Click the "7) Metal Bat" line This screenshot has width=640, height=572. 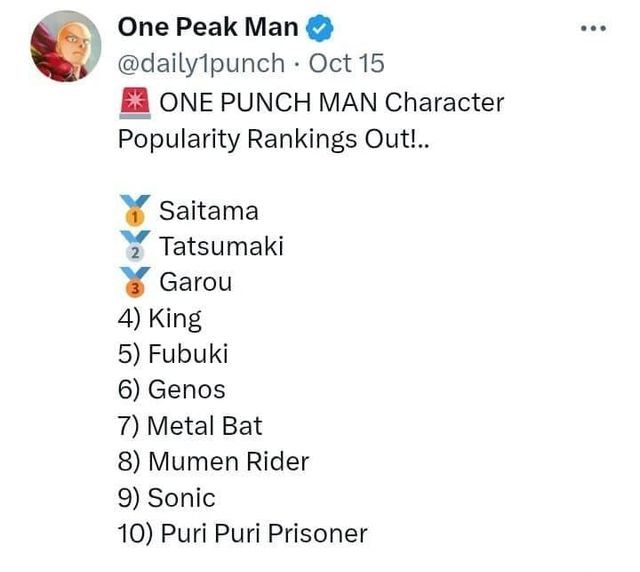[190, 426]
